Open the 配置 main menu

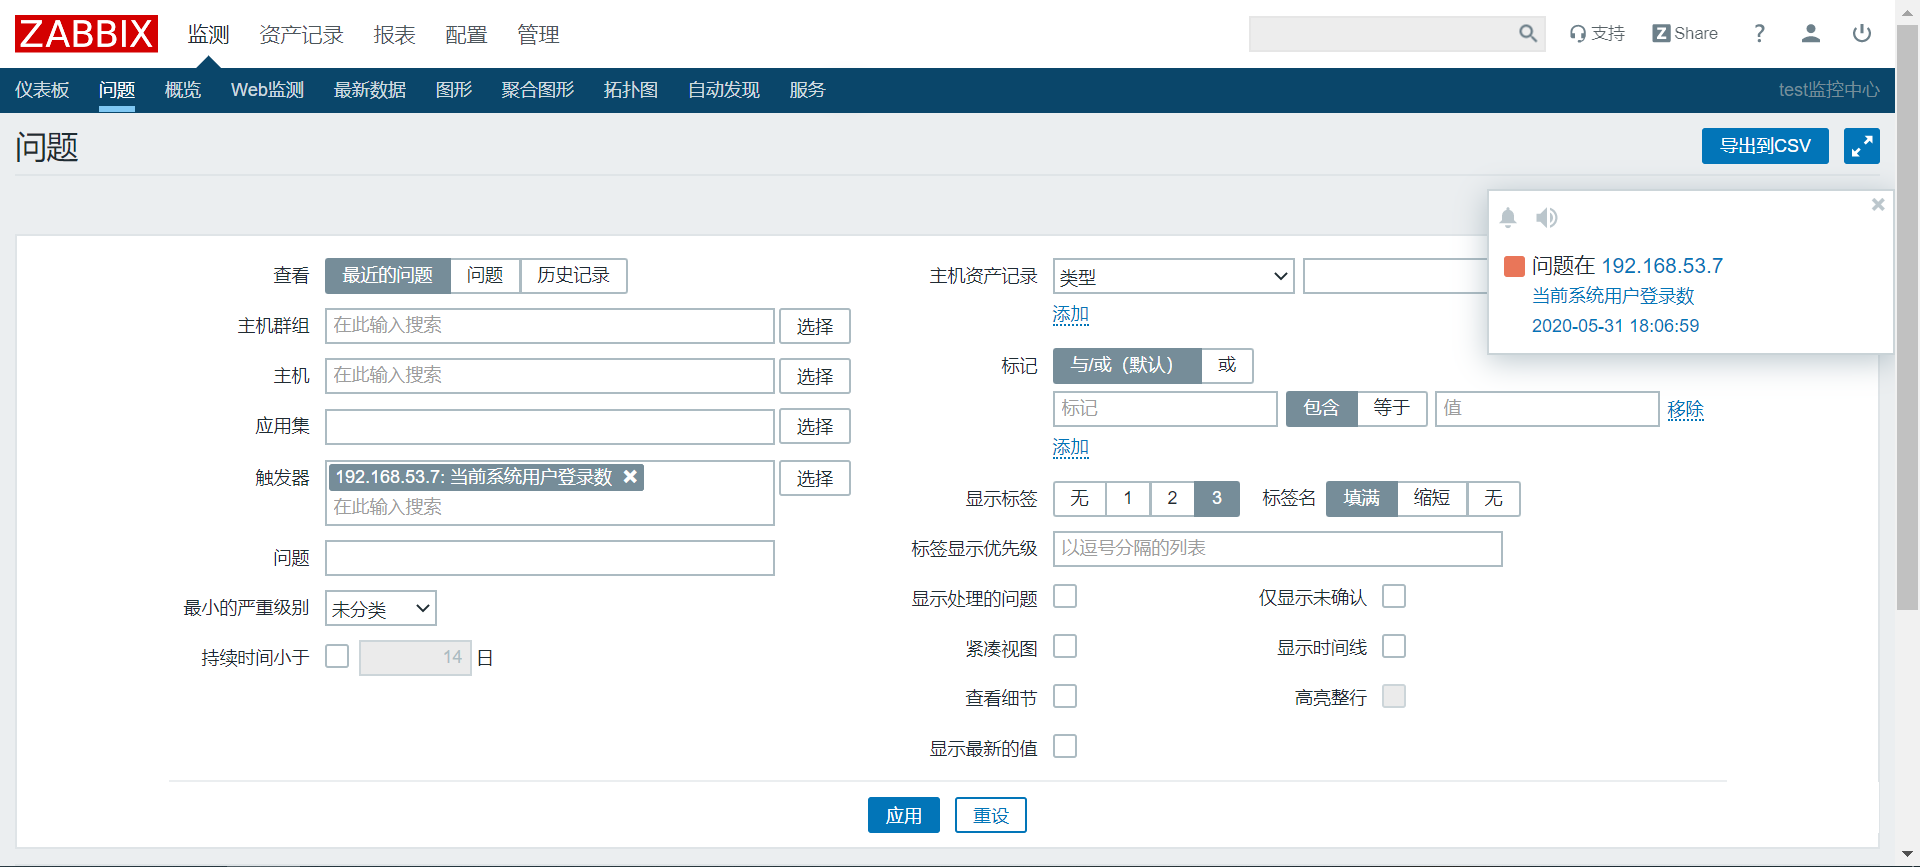pos(466,35)
